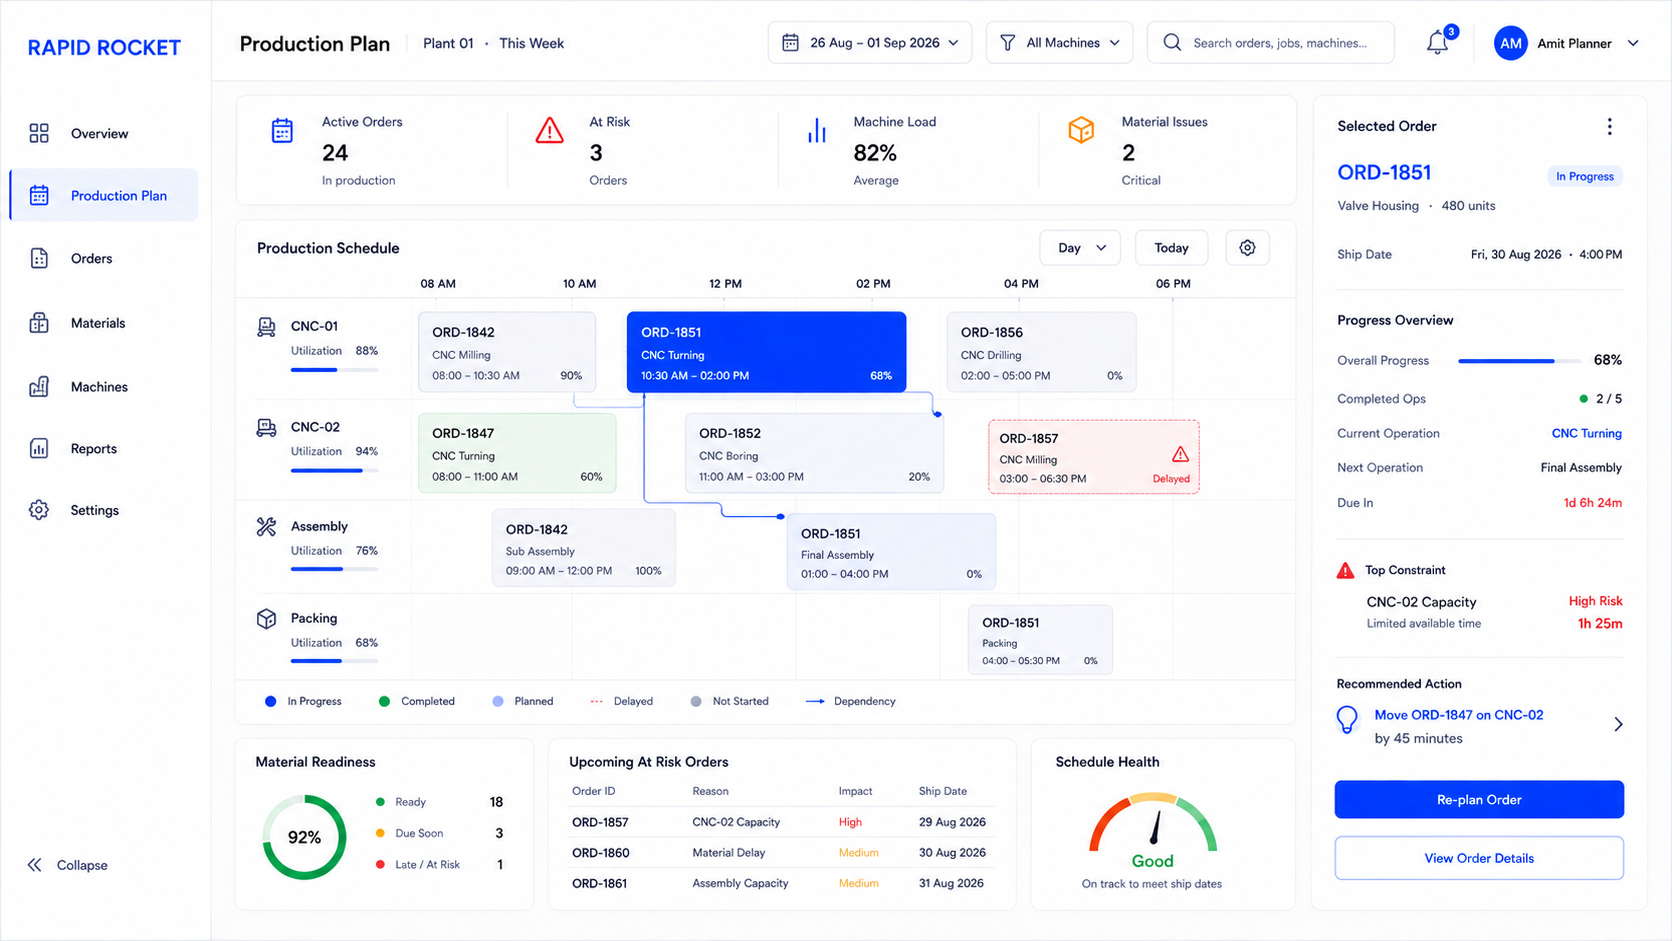
Task: Open schedule settings gear icon
Action: [x=1247, y=248]
